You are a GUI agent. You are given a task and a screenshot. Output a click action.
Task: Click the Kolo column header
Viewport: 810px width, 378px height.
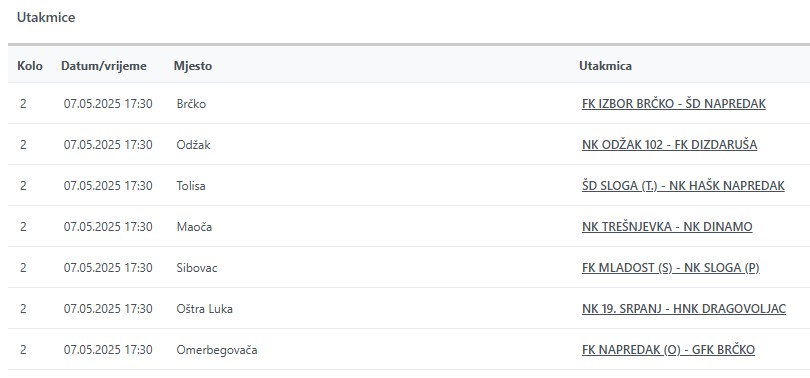[x=30, y=66]
